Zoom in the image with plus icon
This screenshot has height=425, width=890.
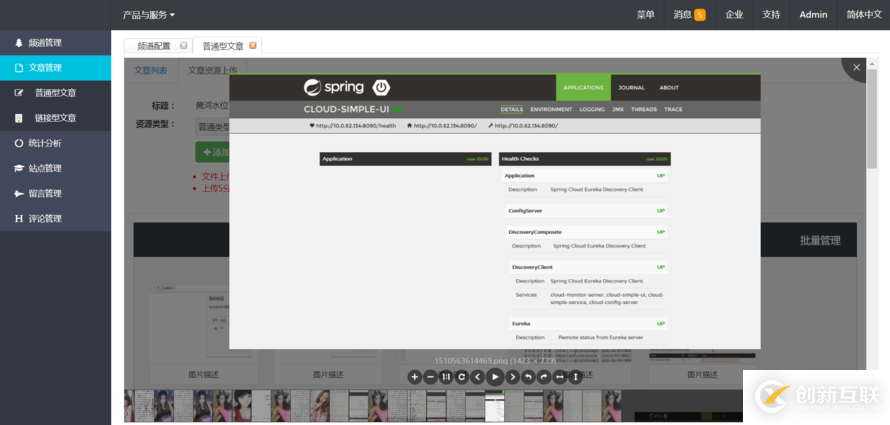(415, 377)
